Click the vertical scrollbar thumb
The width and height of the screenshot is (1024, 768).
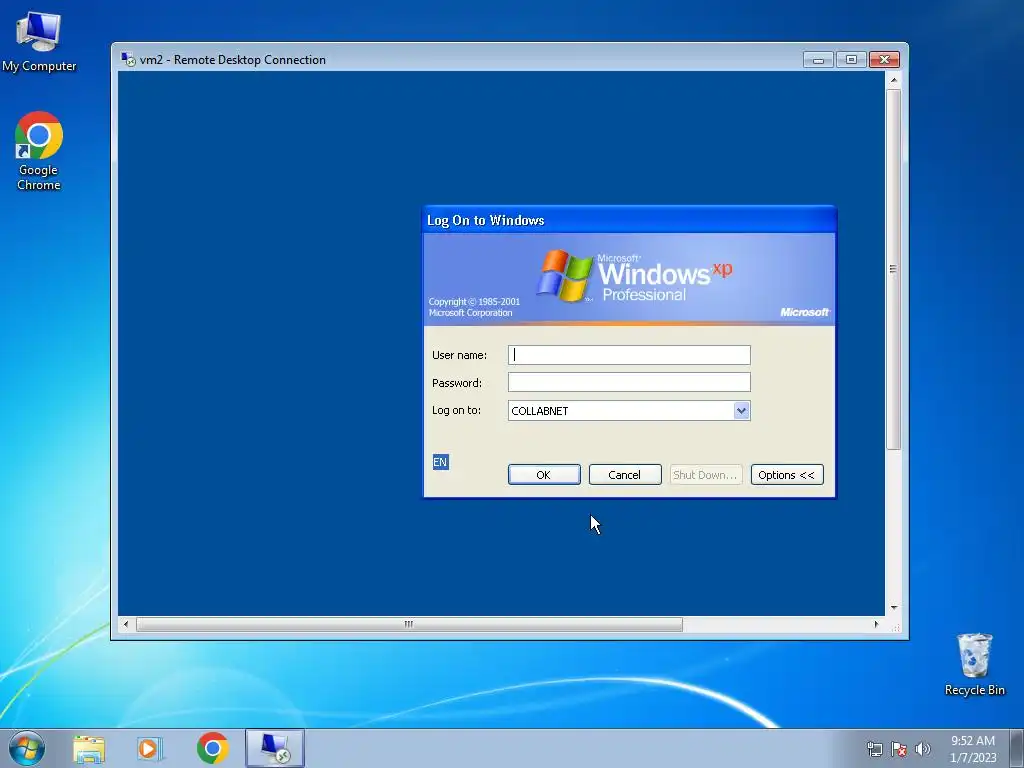[893, 268]
